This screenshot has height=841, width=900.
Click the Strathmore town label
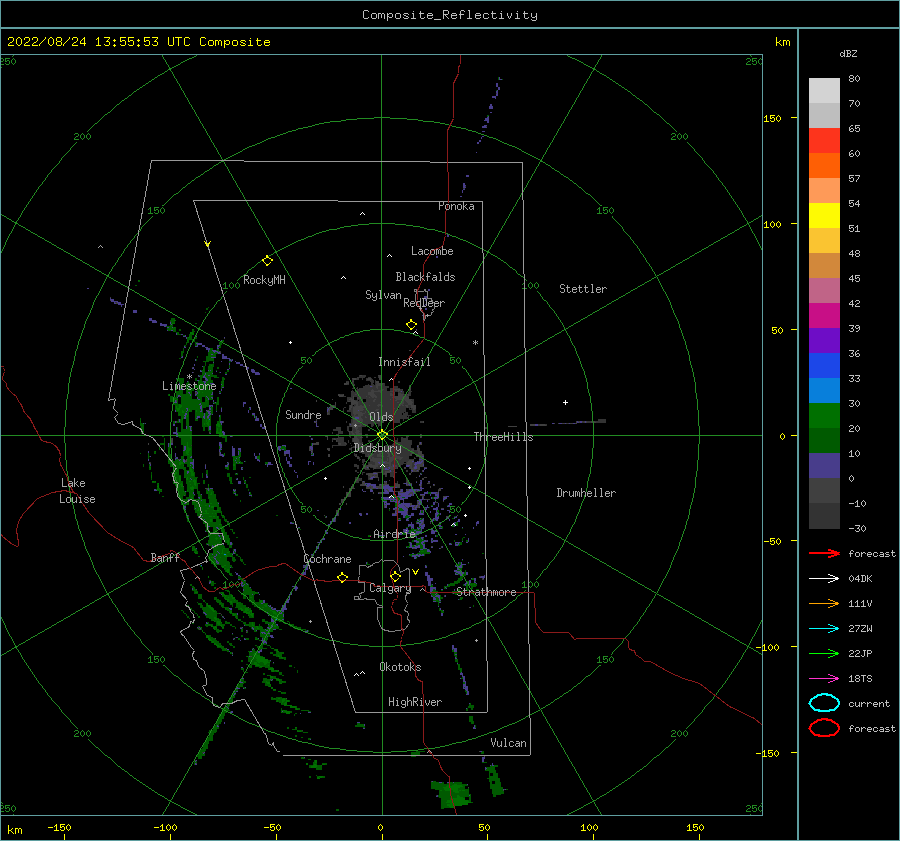click(x=486, y=592)
